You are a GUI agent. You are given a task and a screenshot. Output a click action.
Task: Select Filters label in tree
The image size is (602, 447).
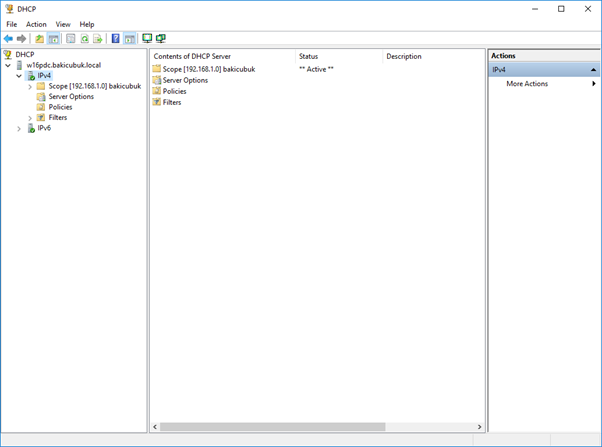(58, 118)
